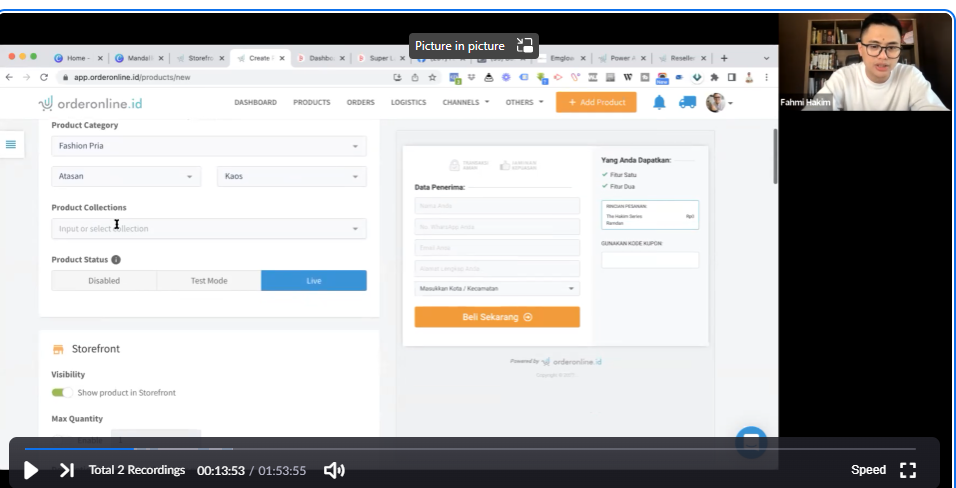Open Picture in picture mode

tap(474, 46)
